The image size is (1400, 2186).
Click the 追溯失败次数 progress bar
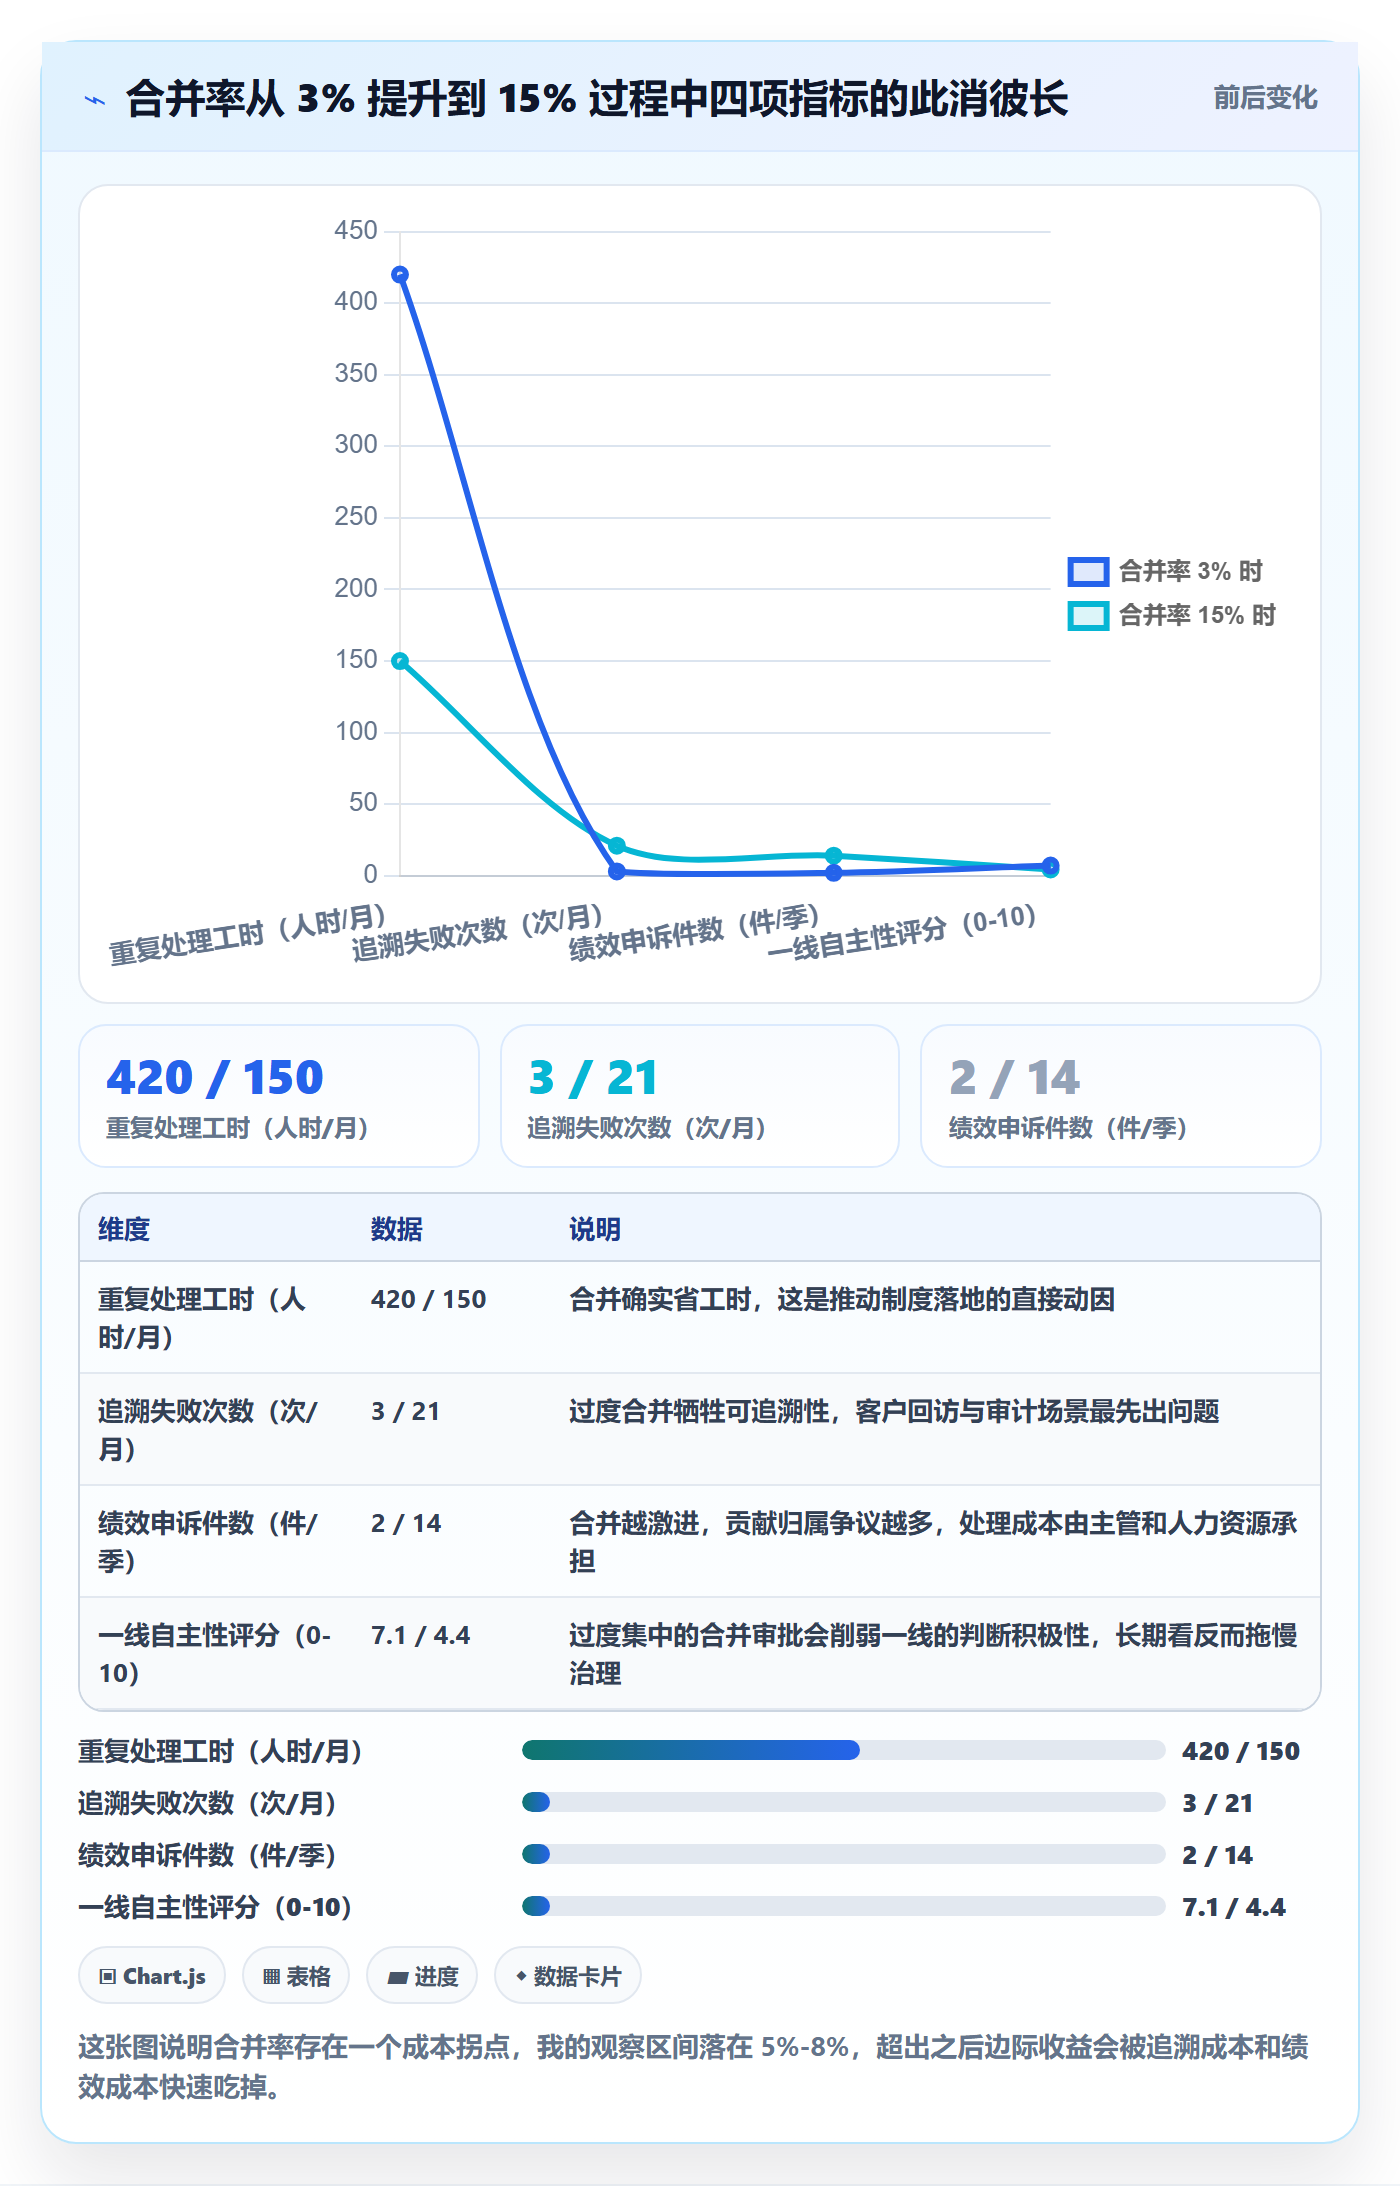843,1802
